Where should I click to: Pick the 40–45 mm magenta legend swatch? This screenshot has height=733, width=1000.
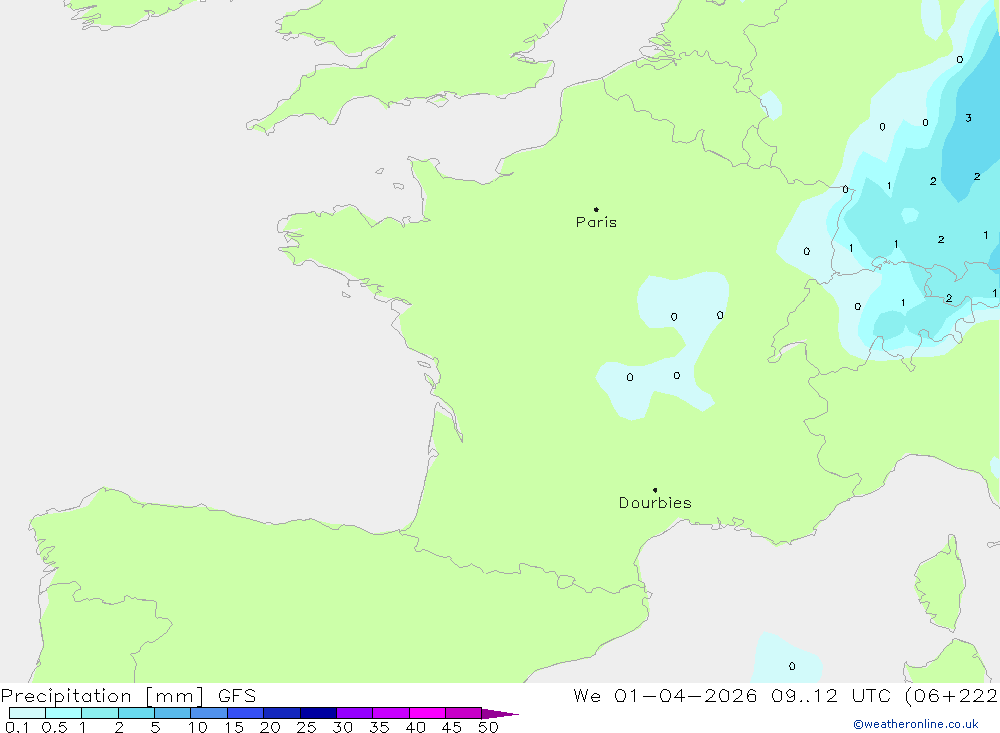(x=427, y=713)
